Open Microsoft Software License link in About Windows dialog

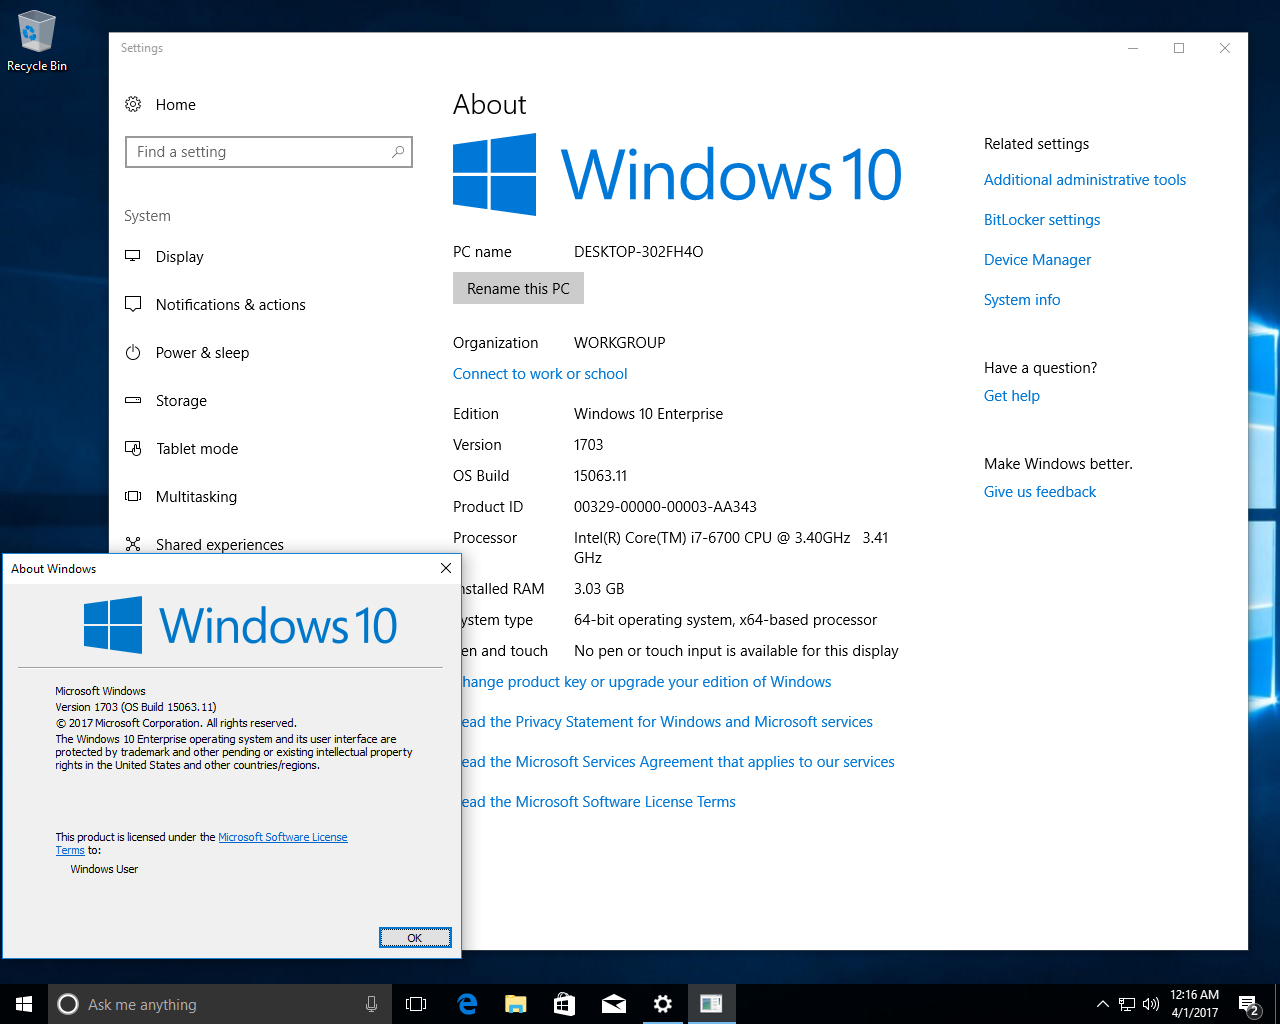pos(283,837)
